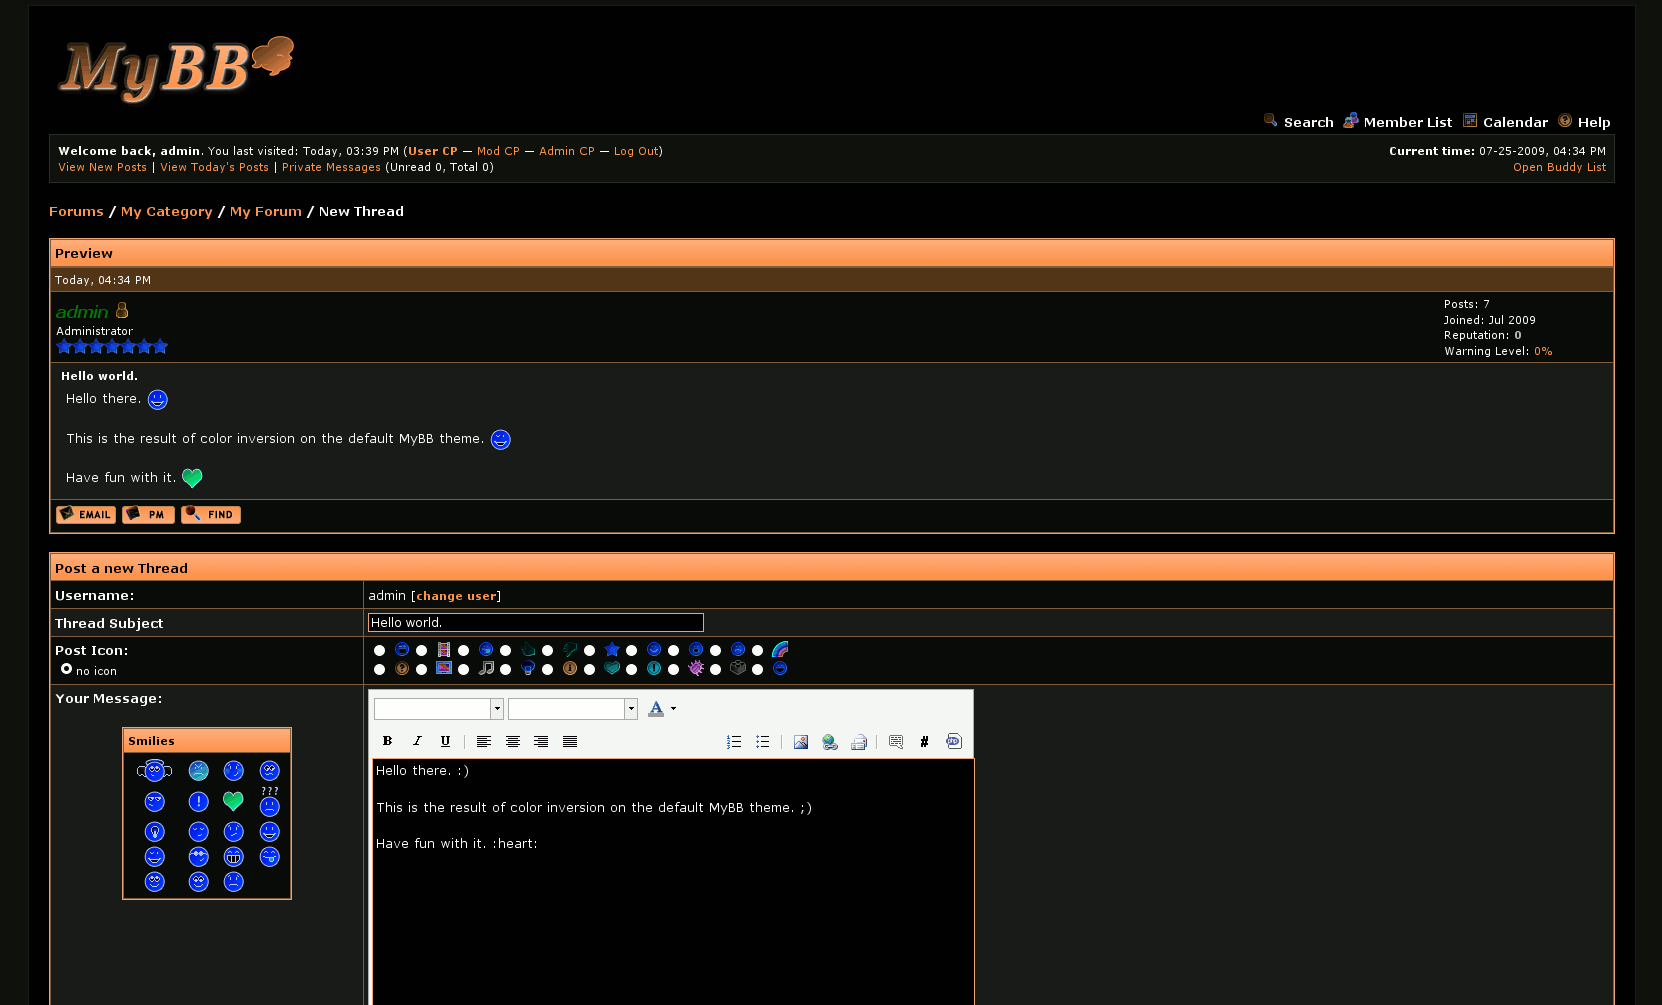Open the Admin CP link
Screen dimensions: 1662x1005
tap(567, 152)
